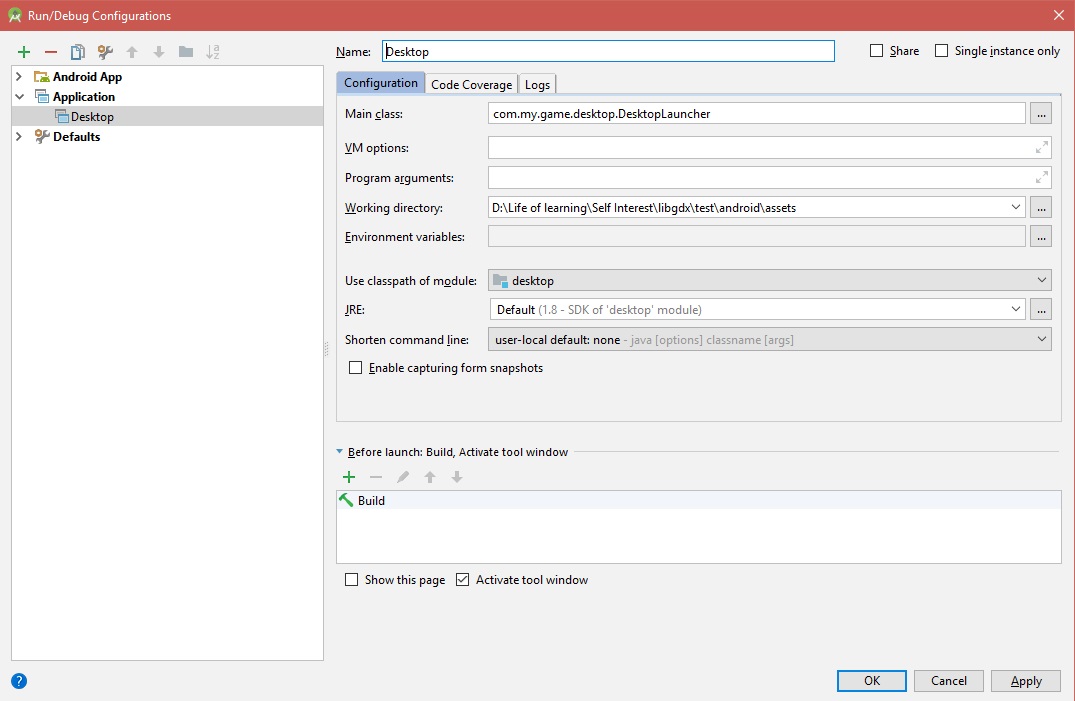Switch to the Code Coverage tab
The width and height of the screenshot is (1075, 701).
click(471, 84)
